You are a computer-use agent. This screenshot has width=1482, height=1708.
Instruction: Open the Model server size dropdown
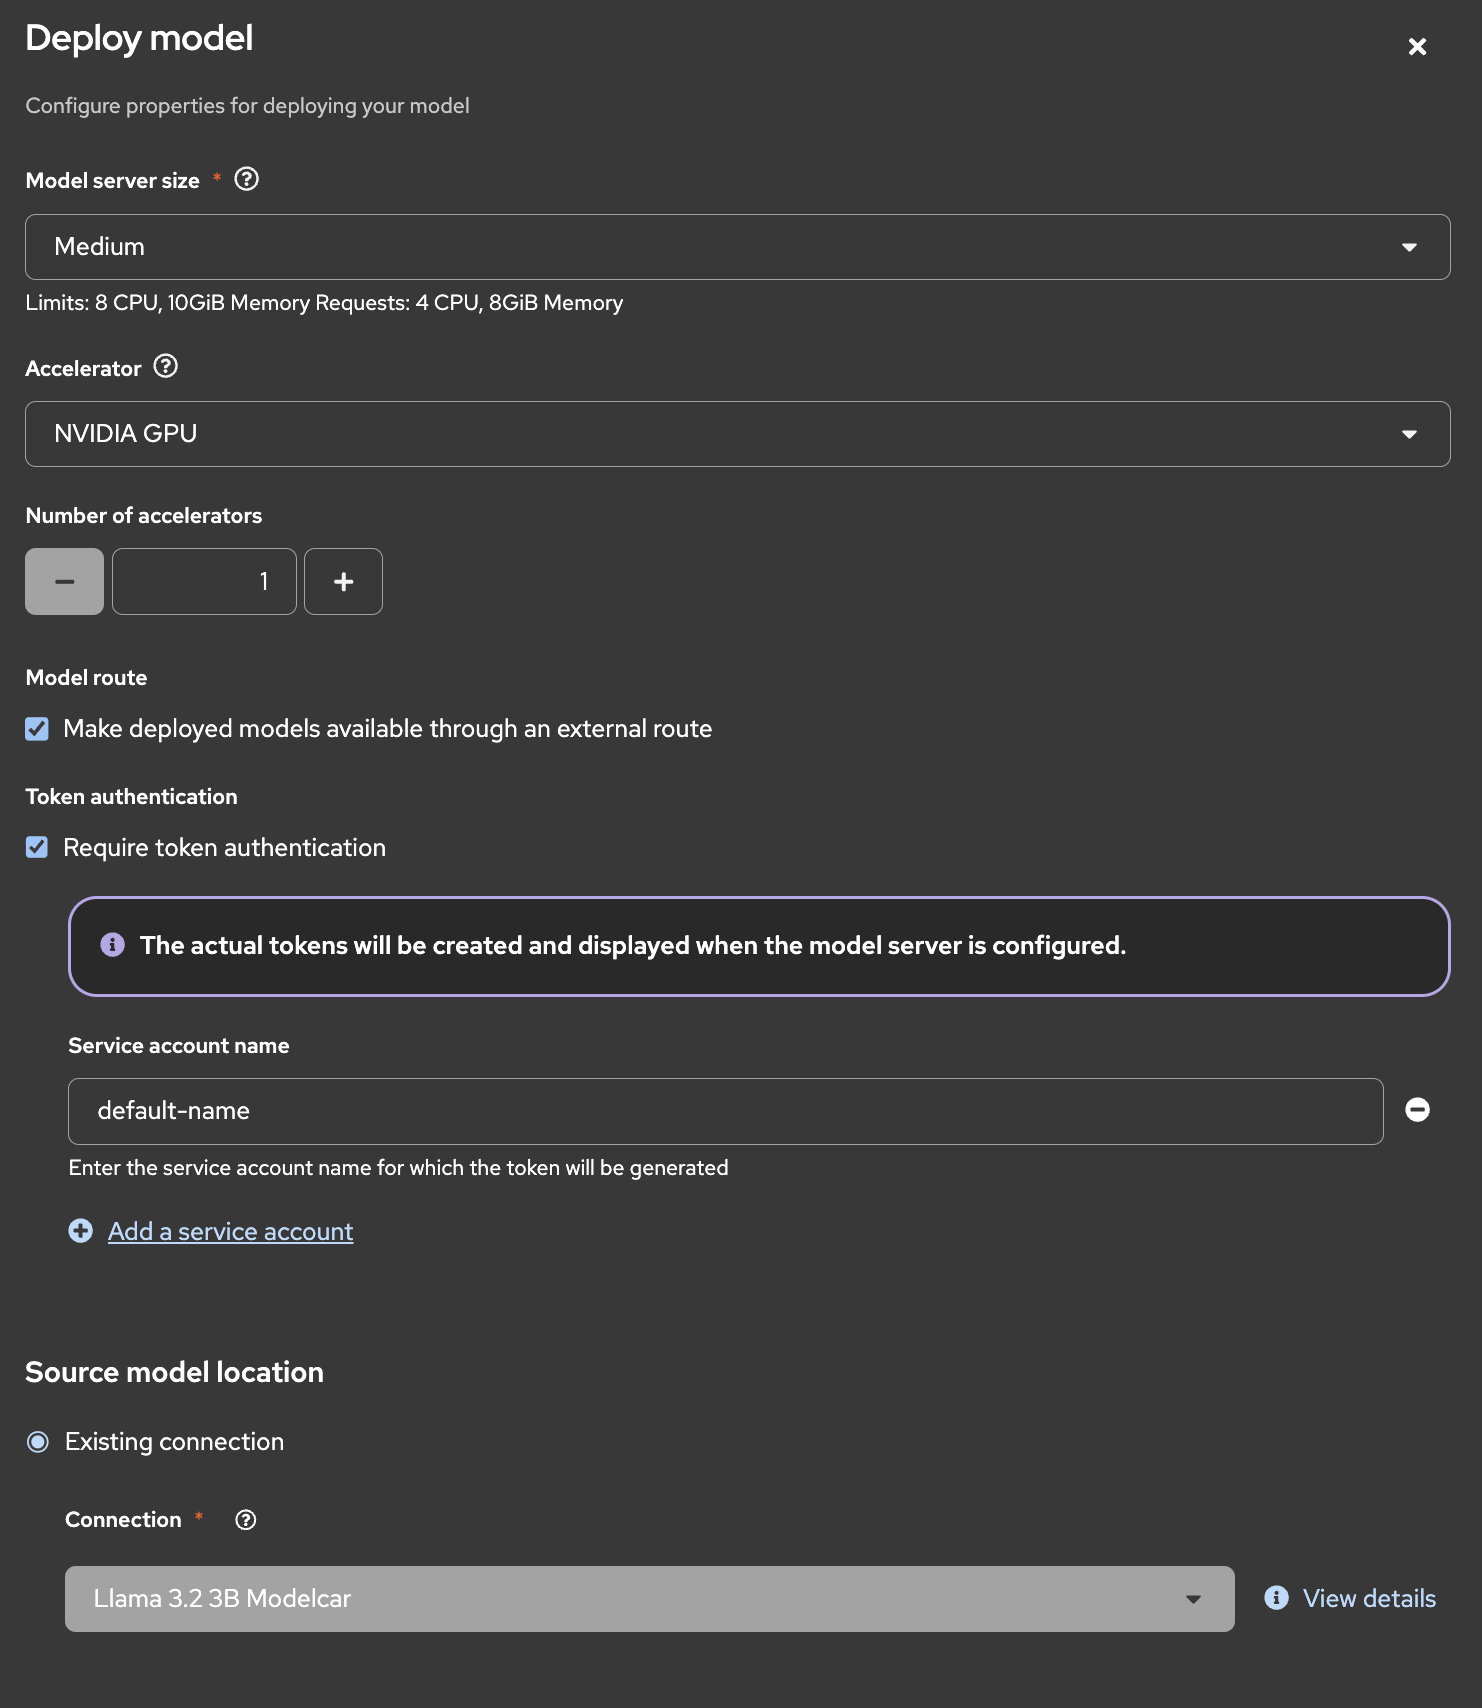coord(737,247)
